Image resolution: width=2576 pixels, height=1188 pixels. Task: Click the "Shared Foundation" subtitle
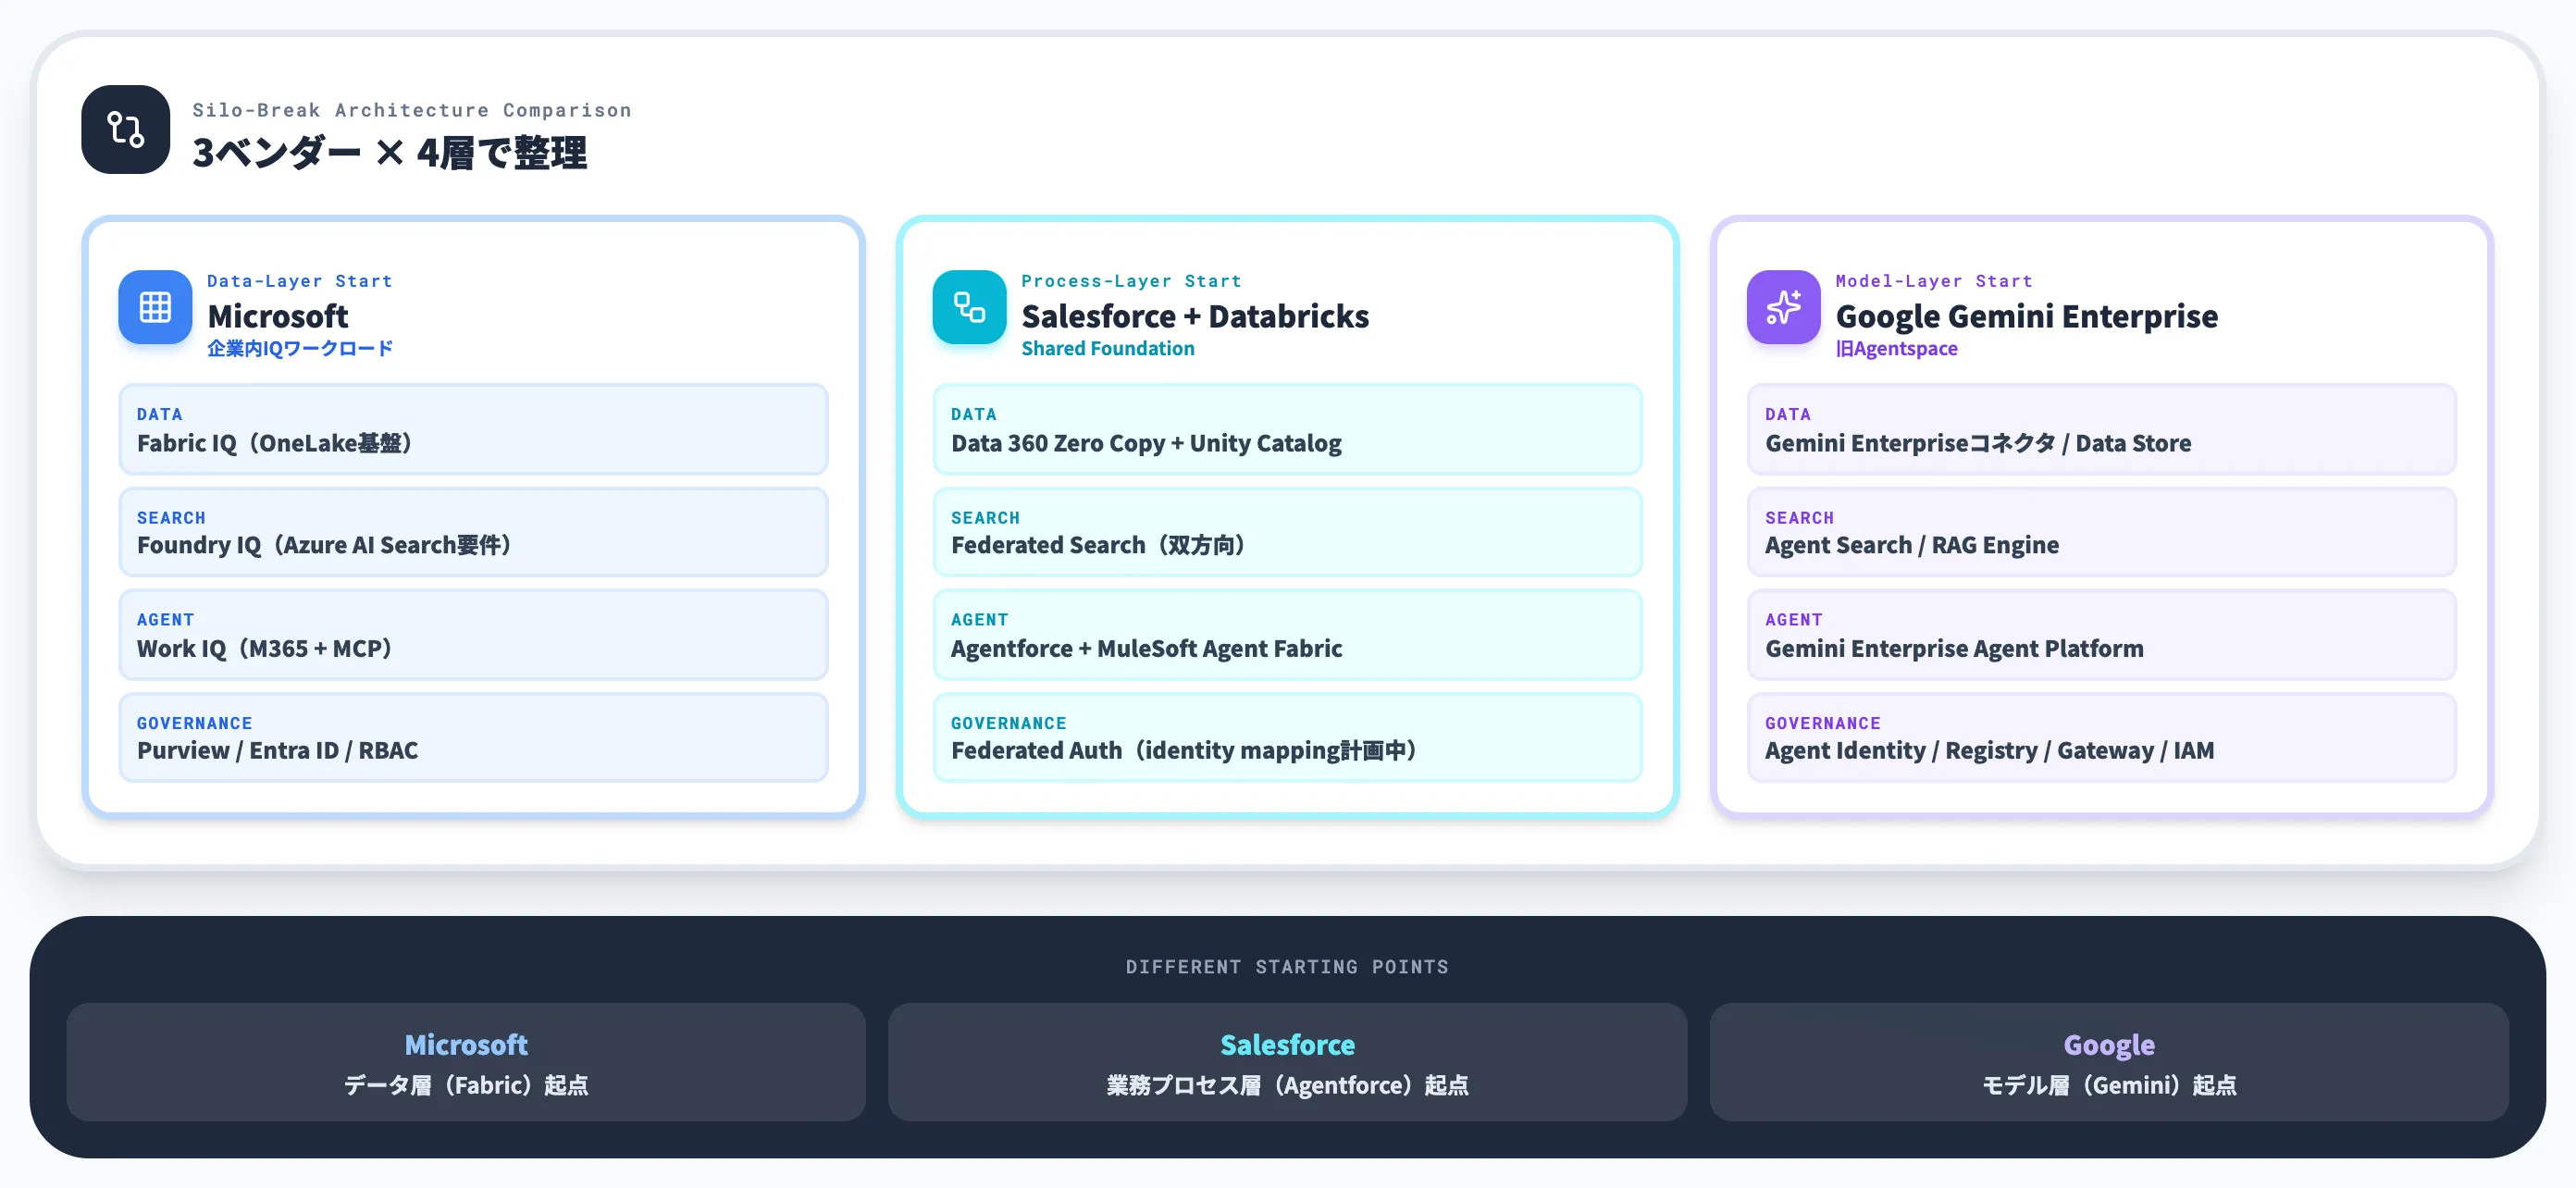[1108, 348]
